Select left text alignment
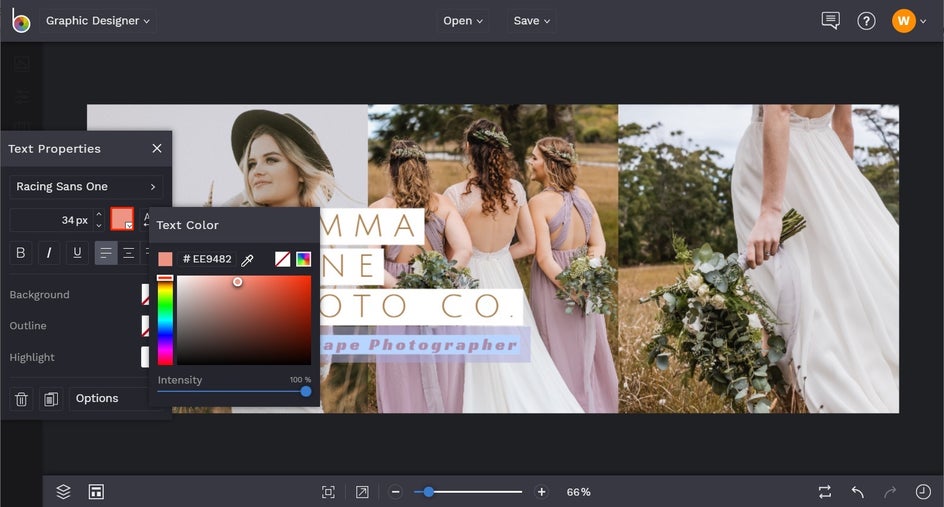This screenshot has height=507, width=944. pyautogui.click(x=106, y=253)
